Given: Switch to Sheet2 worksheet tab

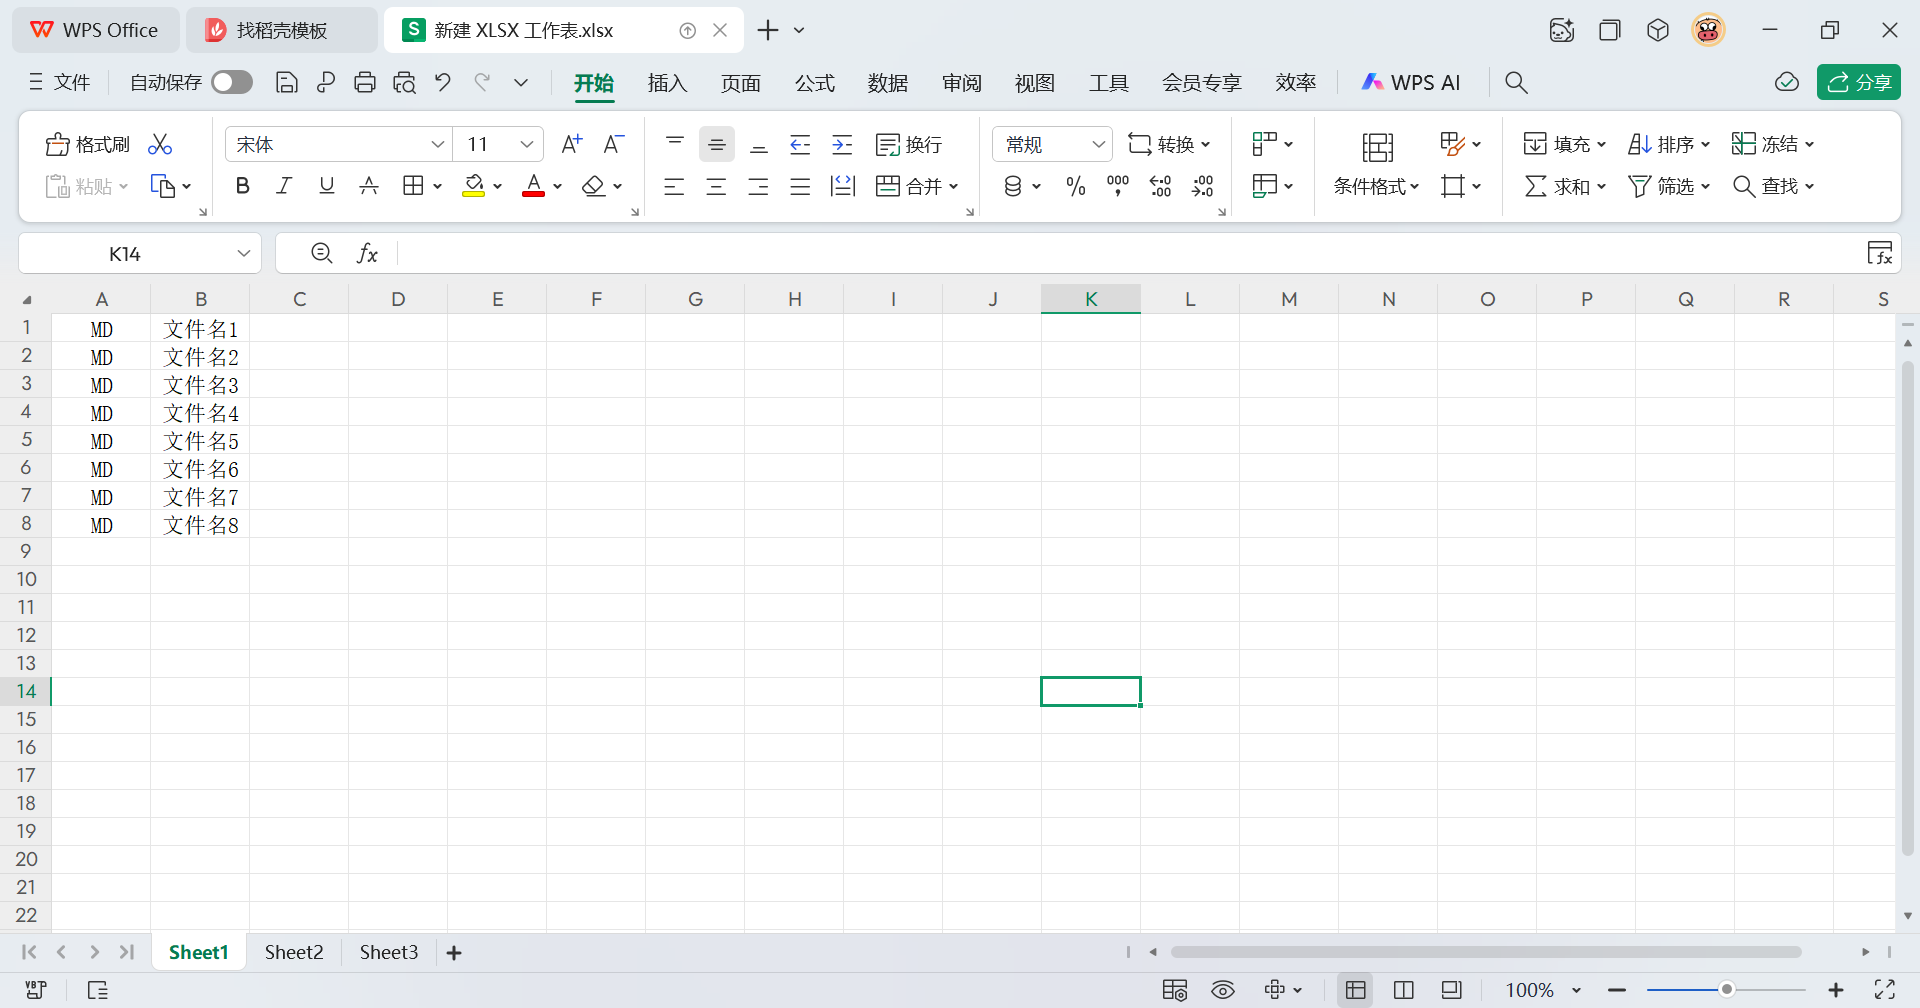Looking at the screenshot, I should tap(294, 952).
